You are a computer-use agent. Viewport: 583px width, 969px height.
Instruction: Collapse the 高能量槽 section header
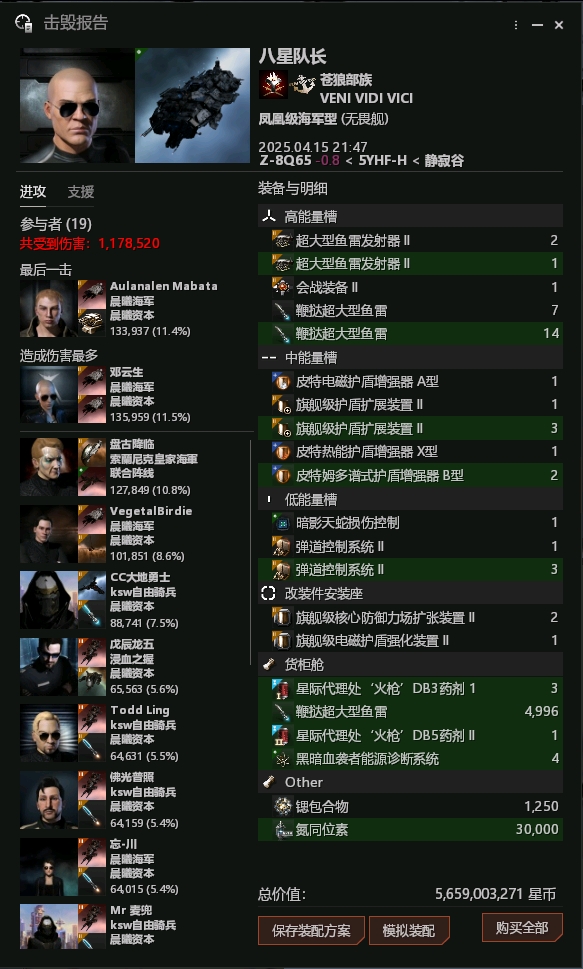410,216
